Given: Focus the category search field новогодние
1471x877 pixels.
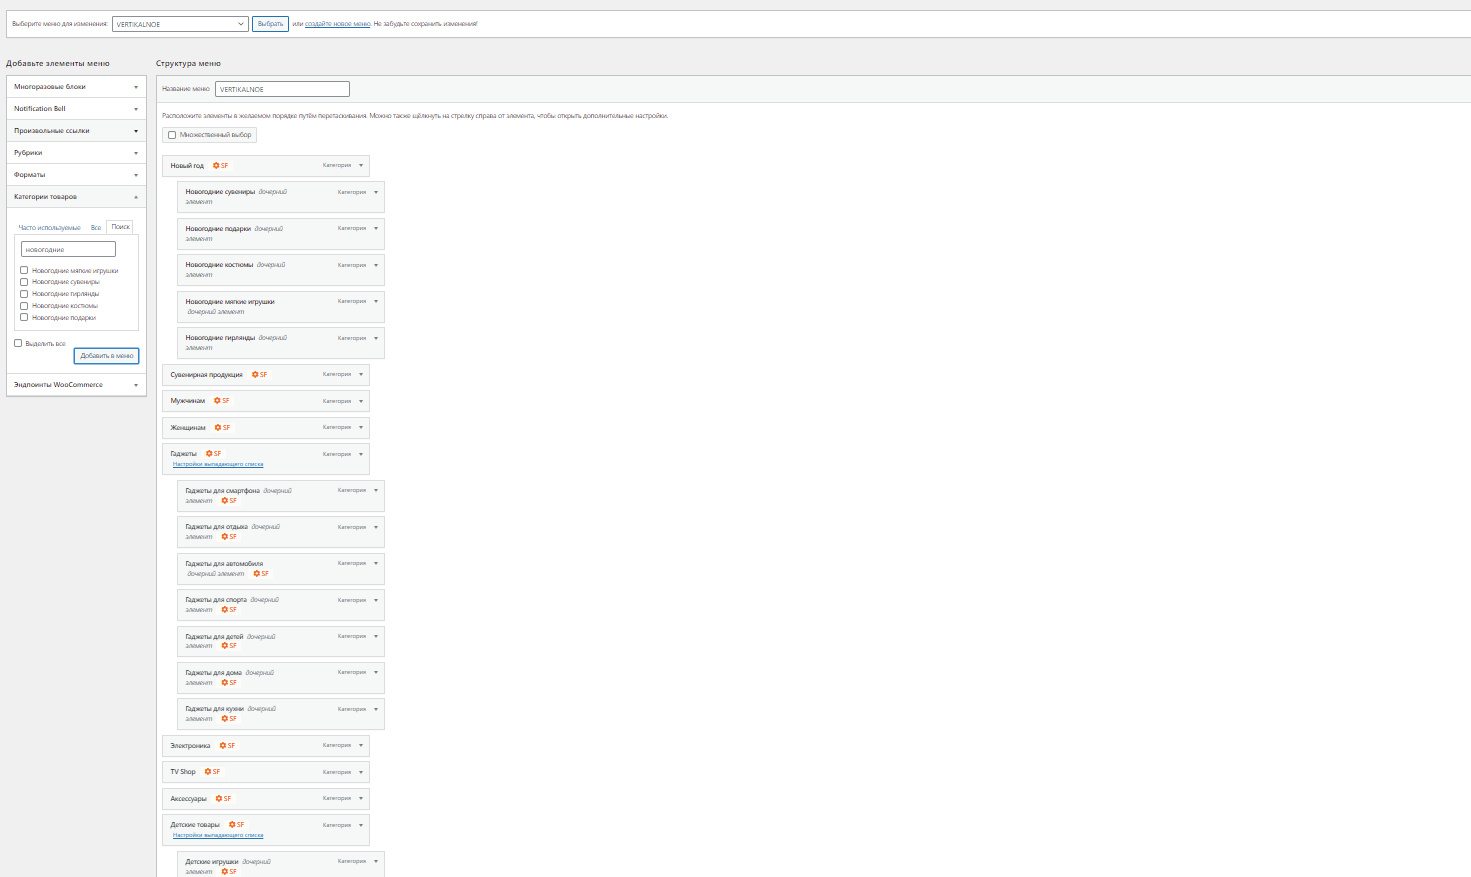Looking at the screenshot, I should pyautogui.click(x=68, y=249).
